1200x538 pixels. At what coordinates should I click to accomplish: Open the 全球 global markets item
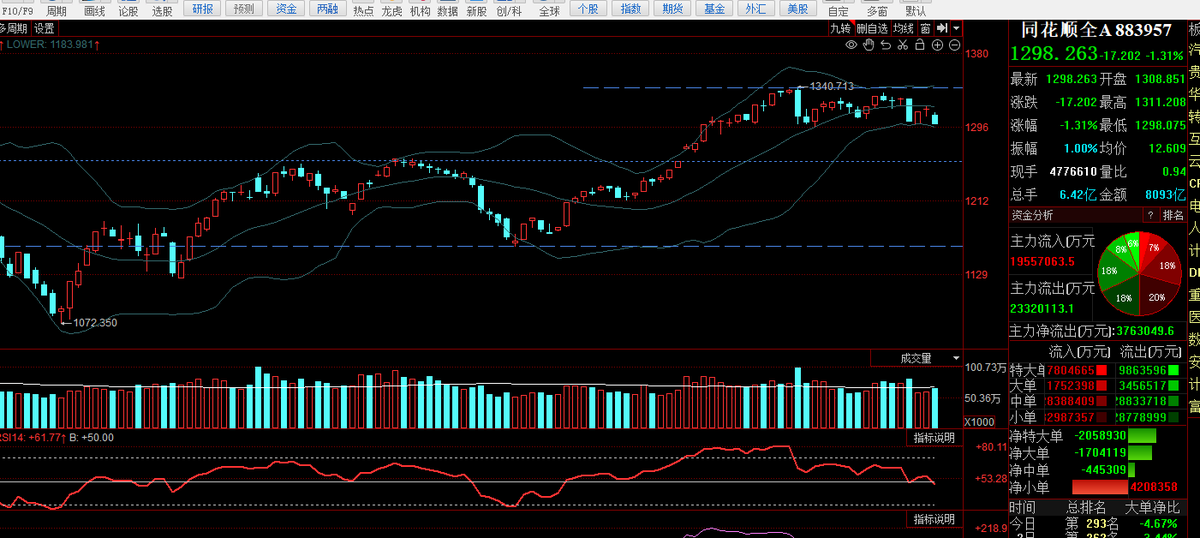(x=550, y=11)
